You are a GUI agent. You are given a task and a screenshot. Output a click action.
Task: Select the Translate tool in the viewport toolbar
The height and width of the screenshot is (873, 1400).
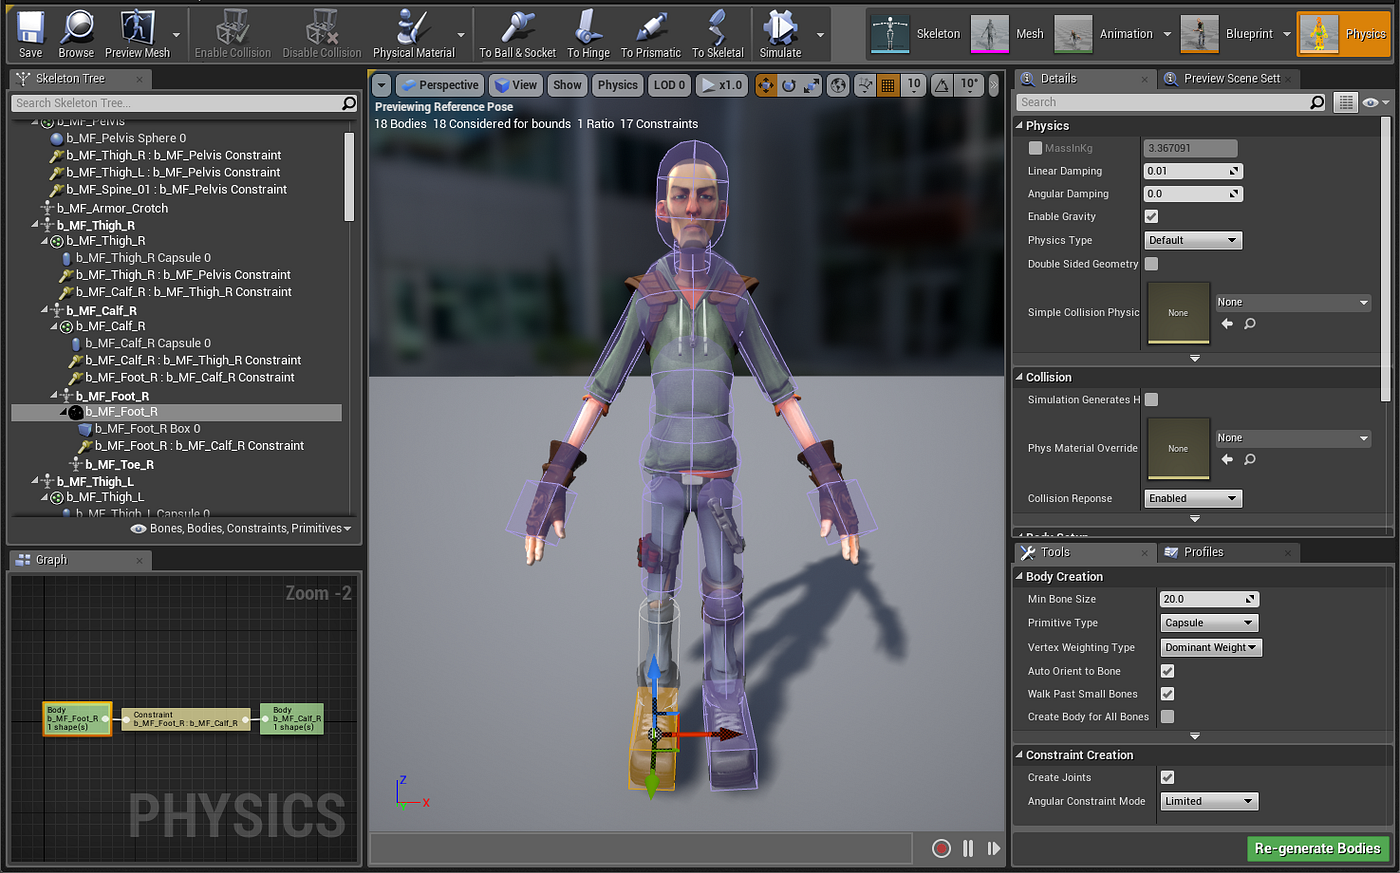[765, 85]
